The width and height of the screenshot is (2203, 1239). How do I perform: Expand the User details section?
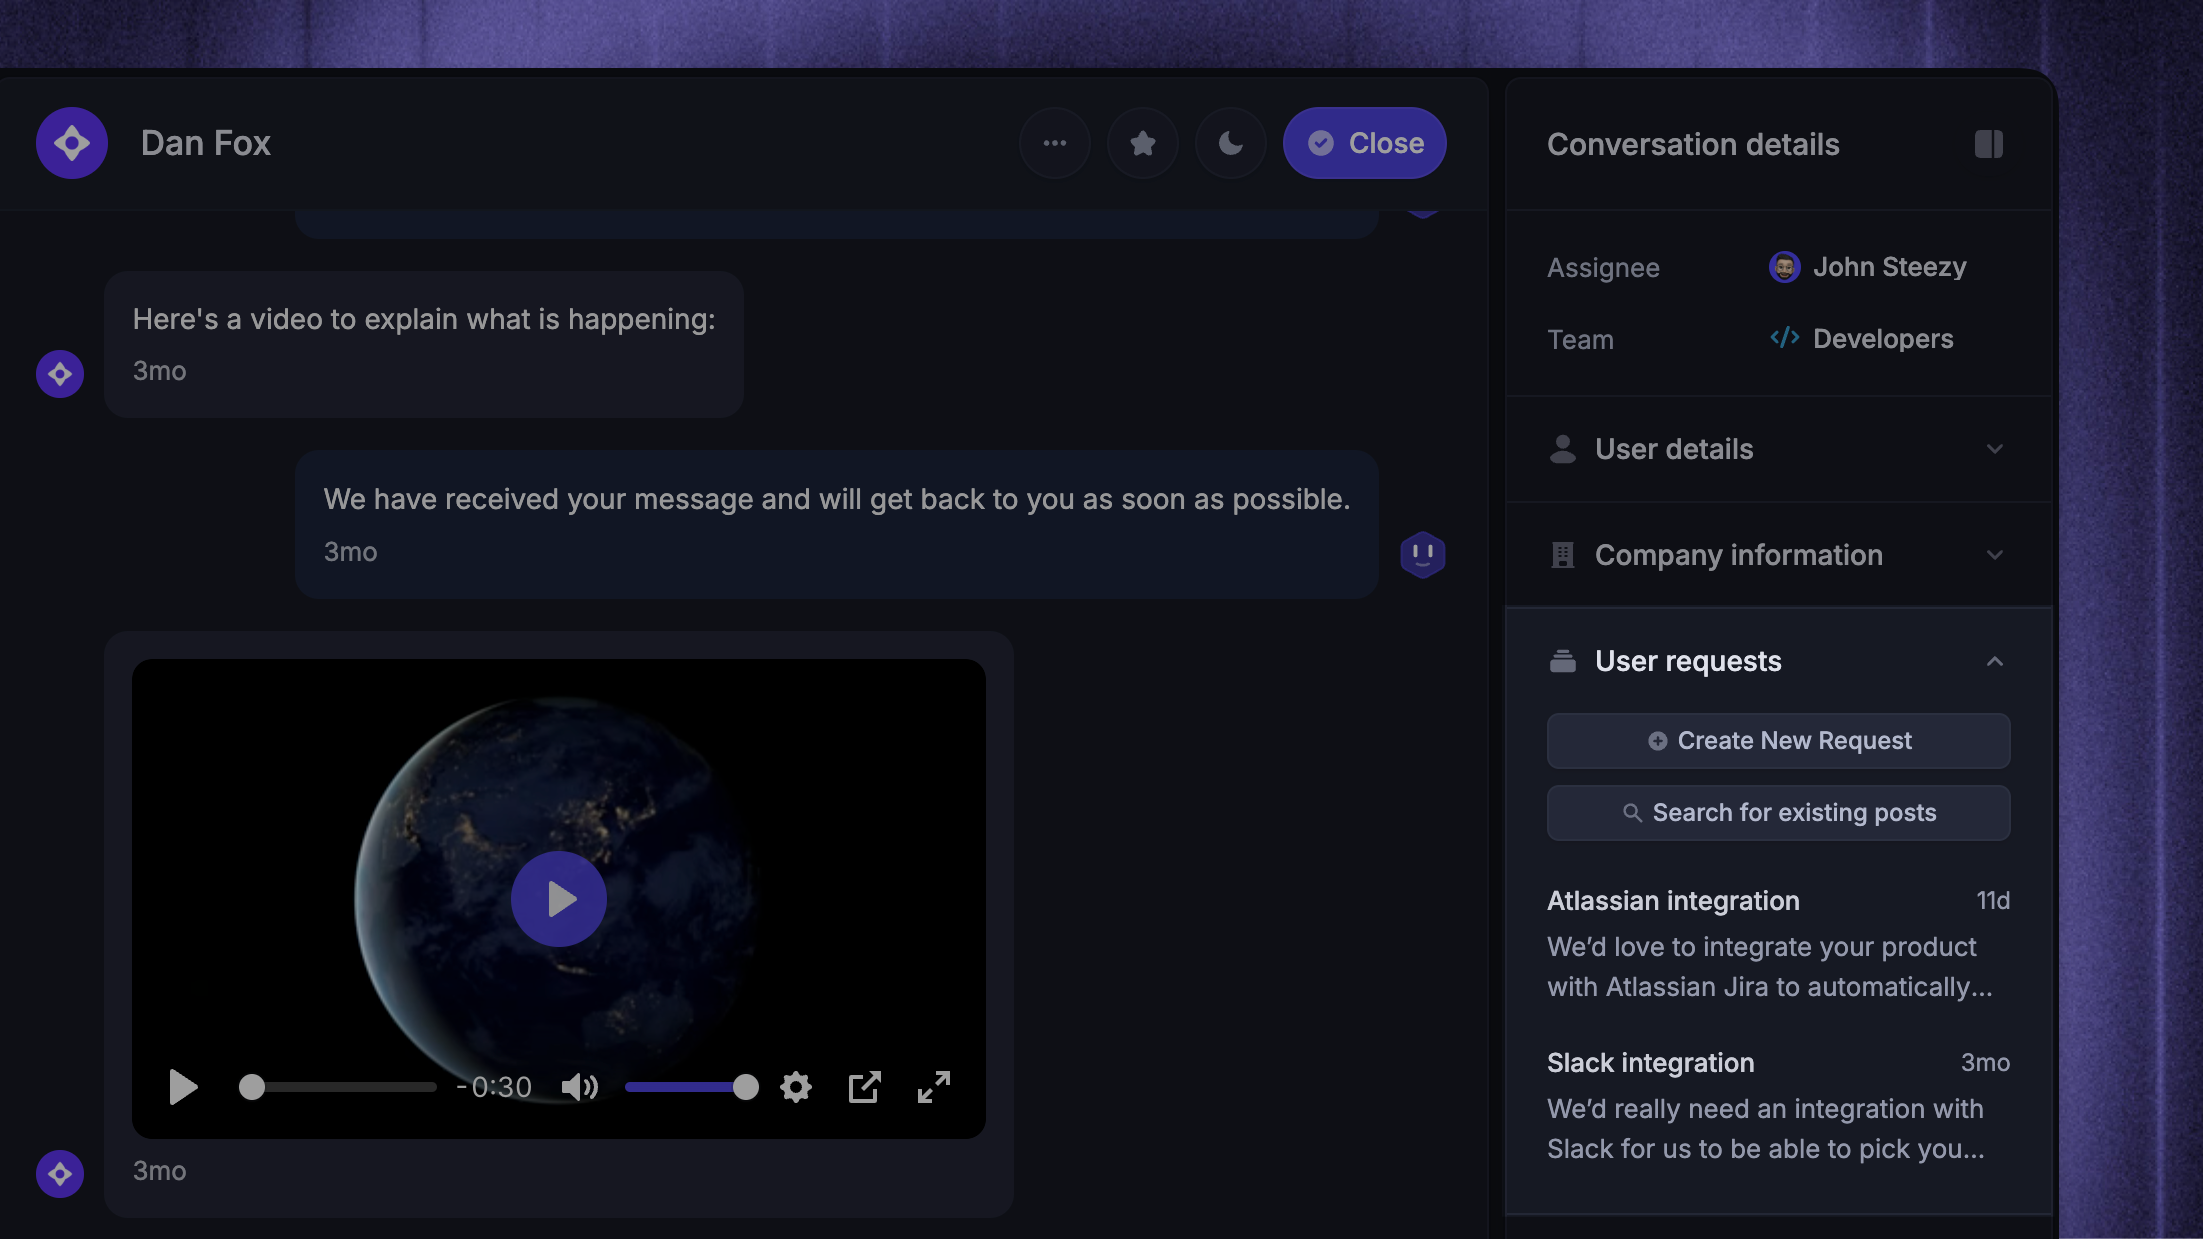pyautogui.click(x=1778, y=449)
